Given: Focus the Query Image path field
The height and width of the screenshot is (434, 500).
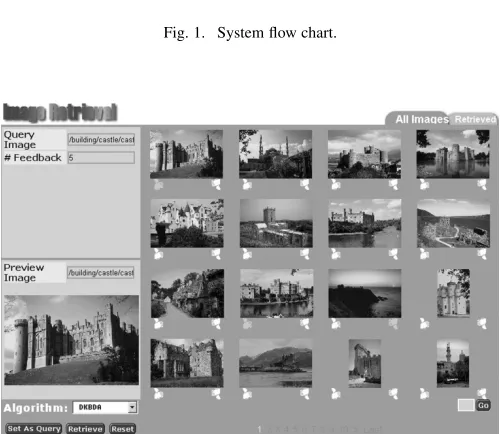Looking at the screenshot, I should coord(101,139).
